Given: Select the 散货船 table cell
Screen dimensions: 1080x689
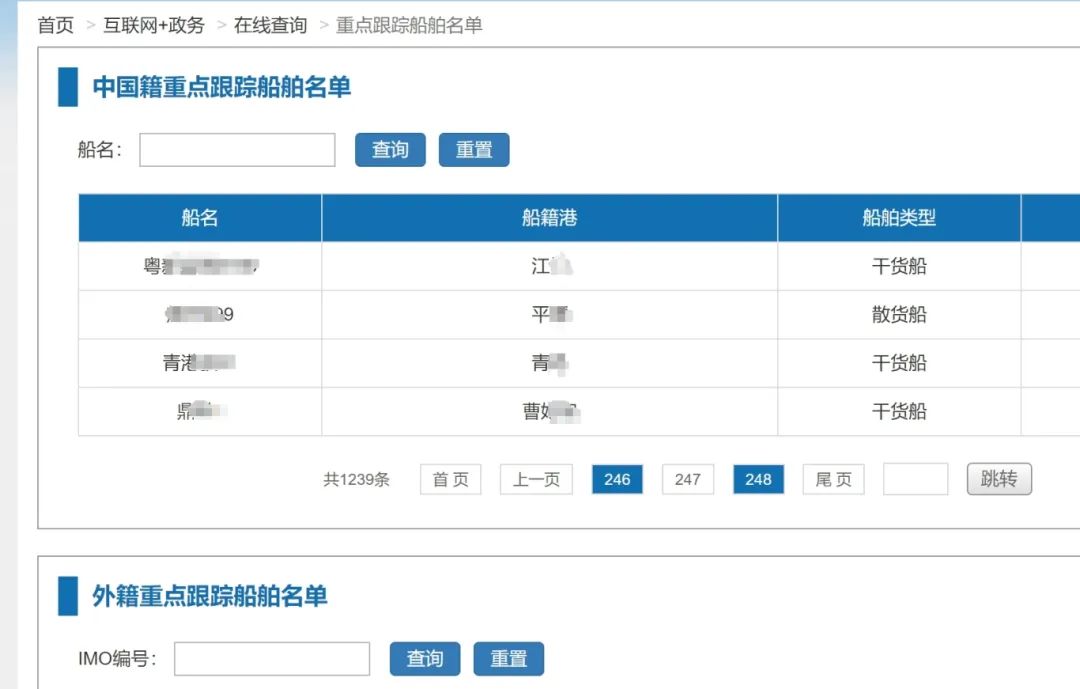Looking at the screenshot, I should coord(899,315).
